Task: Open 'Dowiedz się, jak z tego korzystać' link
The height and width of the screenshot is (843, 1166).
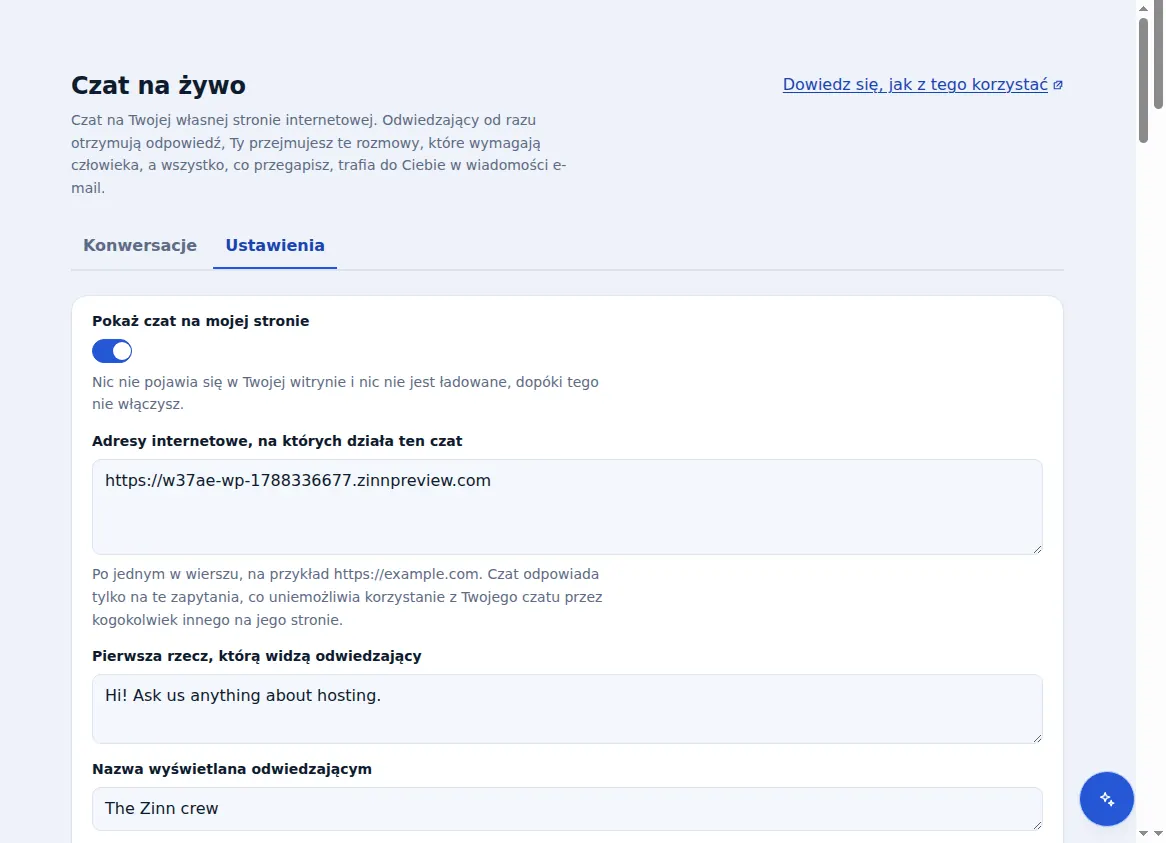Action: pyautogui.click(x=915, y=85)
